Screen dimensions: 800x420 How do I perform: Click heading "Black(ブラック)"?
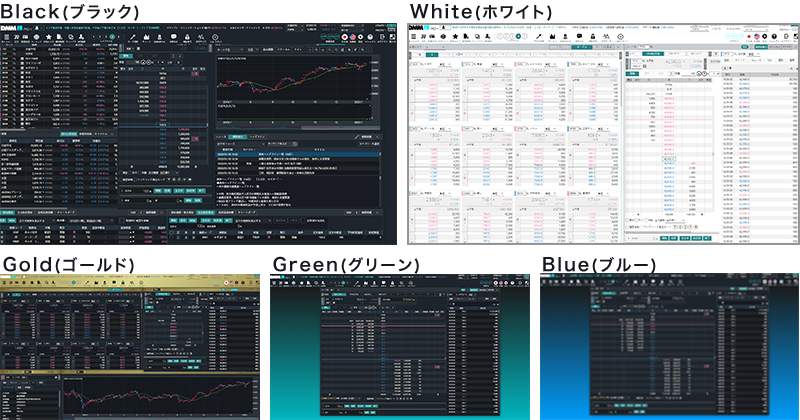70,11
